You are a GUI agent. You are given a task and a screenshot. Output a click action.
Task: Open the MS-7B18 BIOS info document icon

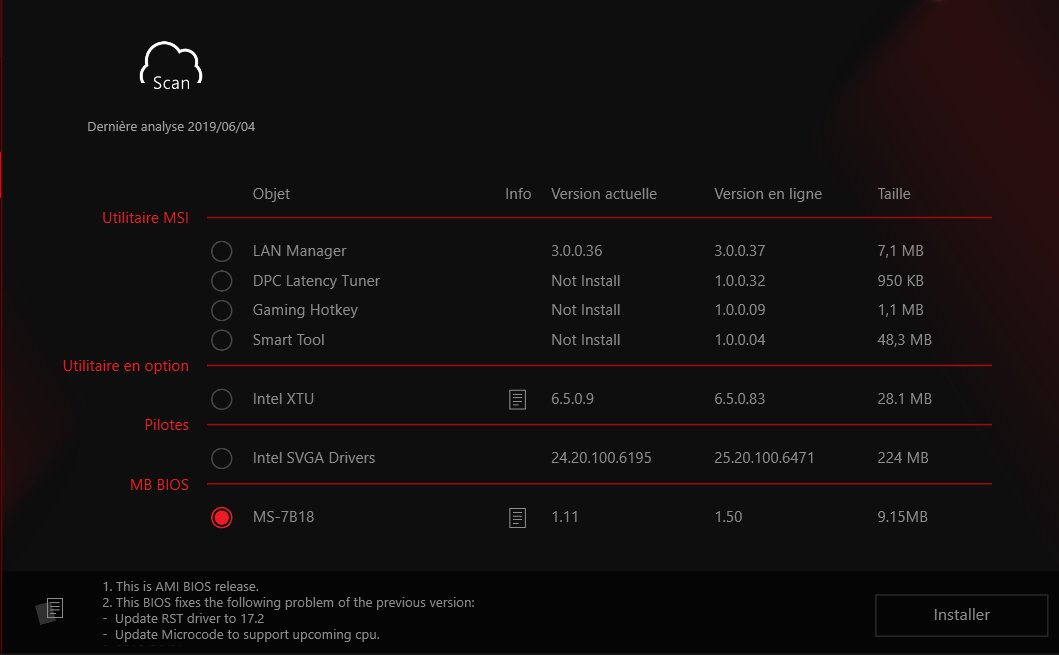517,518
